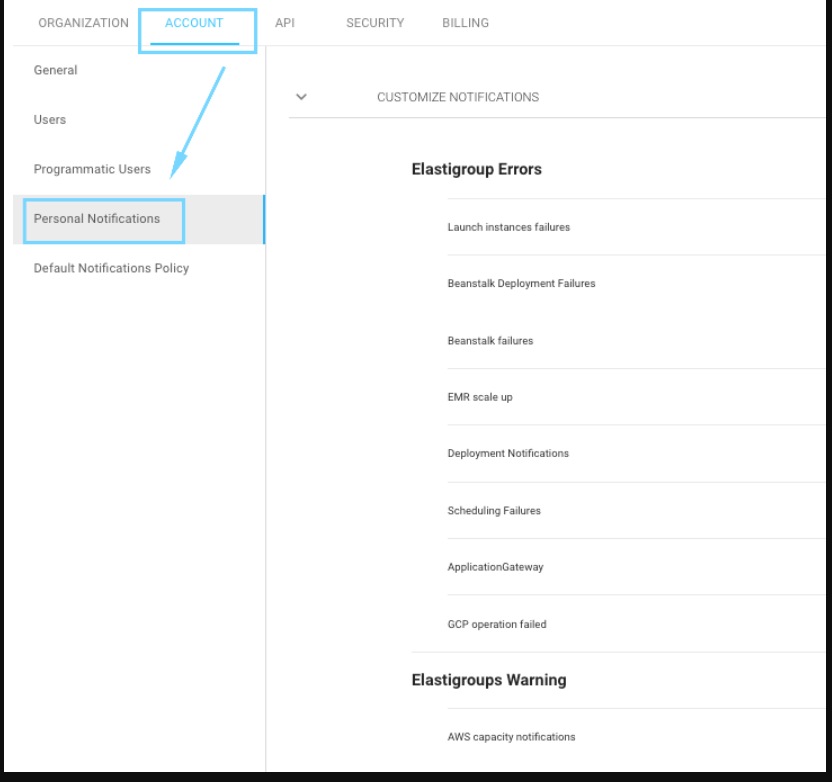The height and width of the screenshot is (782, 832).
Task: Open Default Notifications Policy
Action: 111,268
